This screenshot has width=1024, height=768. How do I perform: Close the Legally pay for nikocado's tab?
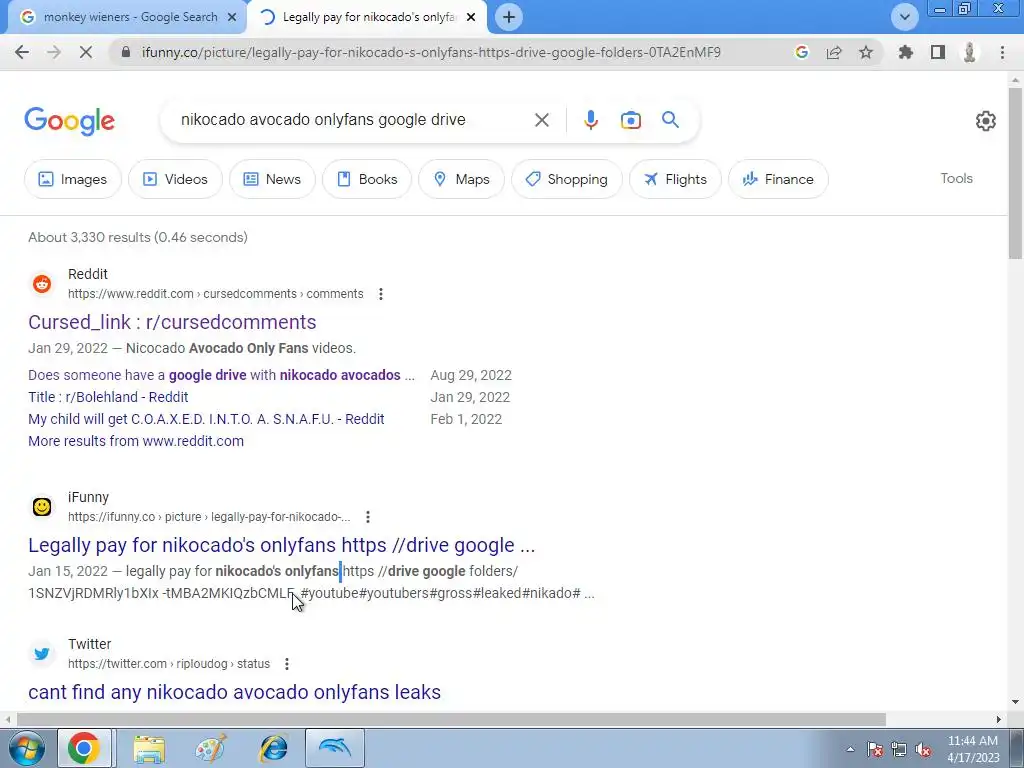tap(471, 17)
